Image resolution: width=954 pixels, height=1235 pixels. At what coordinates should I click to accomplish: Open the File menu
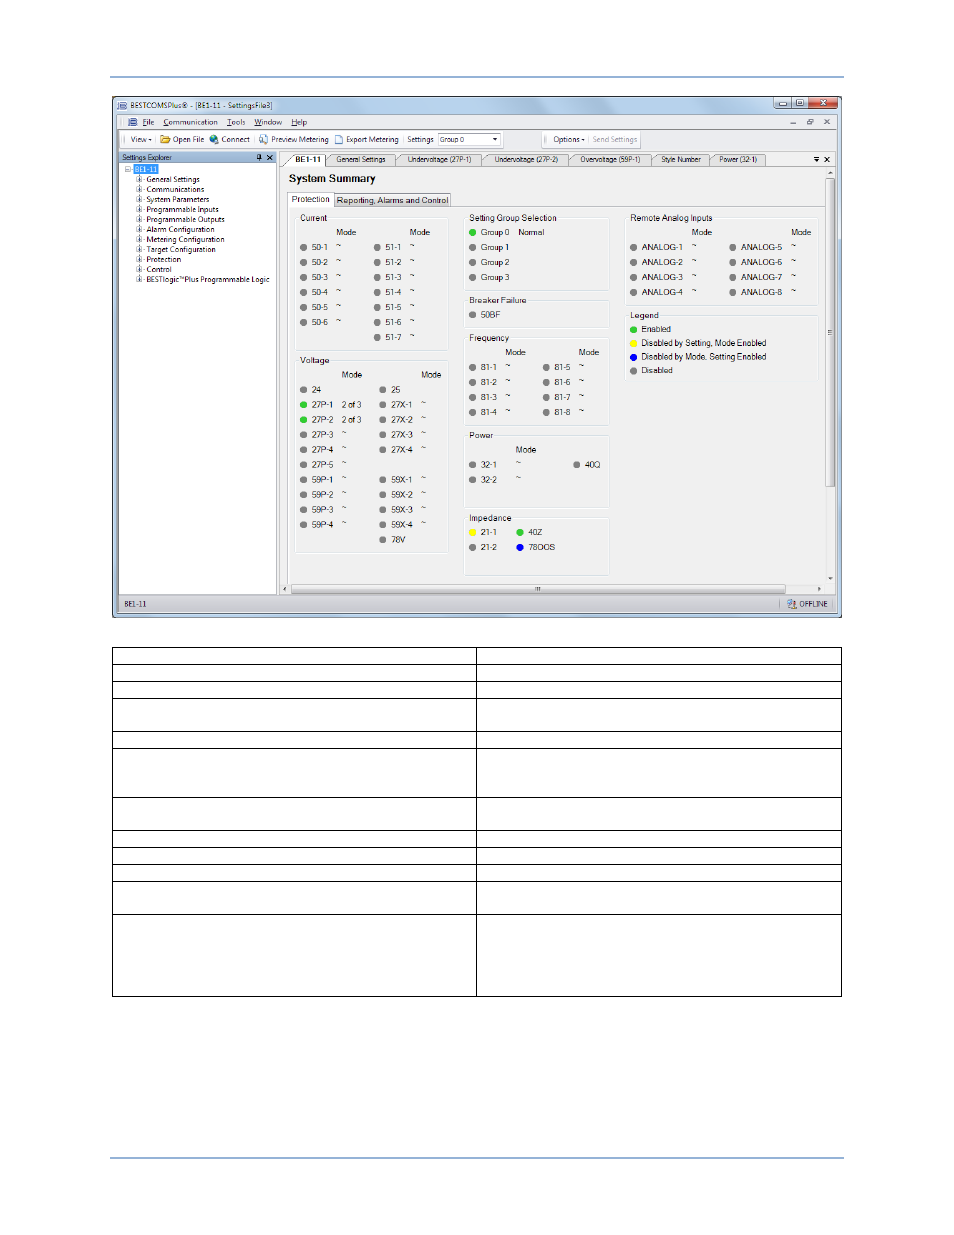(148, 122)
